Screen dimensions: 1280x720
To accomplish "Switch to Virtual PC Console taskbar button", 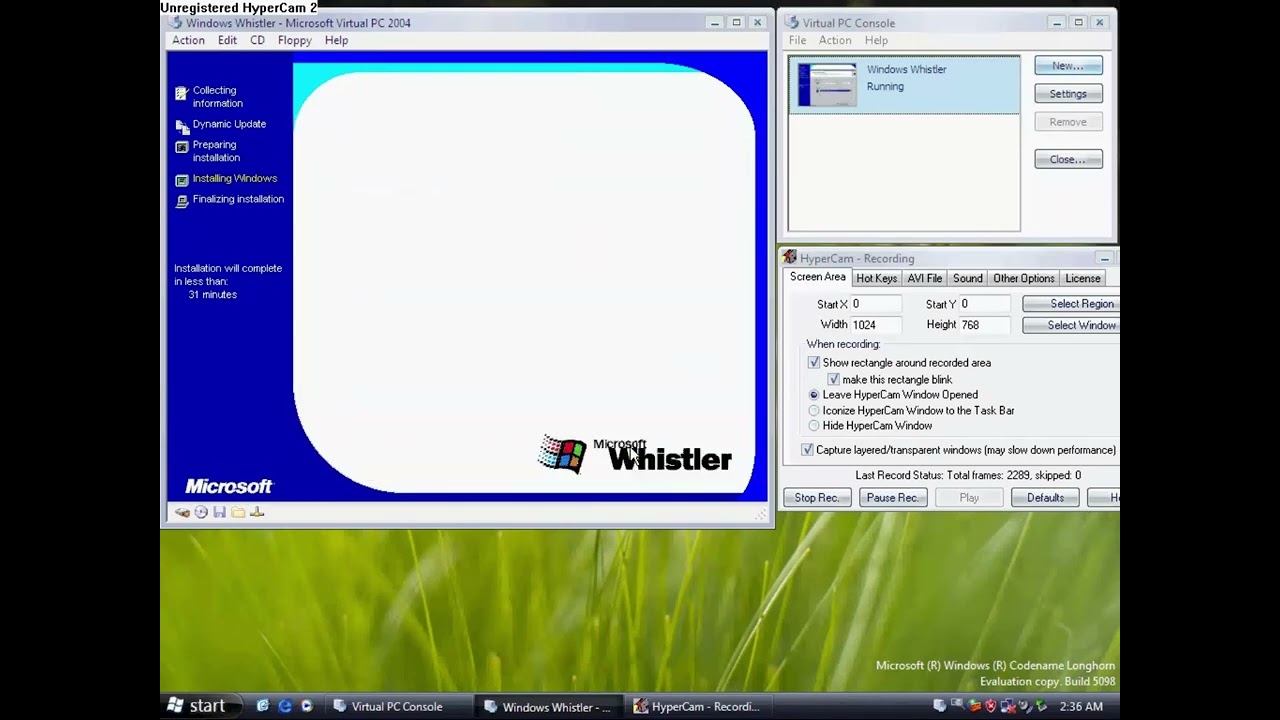I will 397,706.
